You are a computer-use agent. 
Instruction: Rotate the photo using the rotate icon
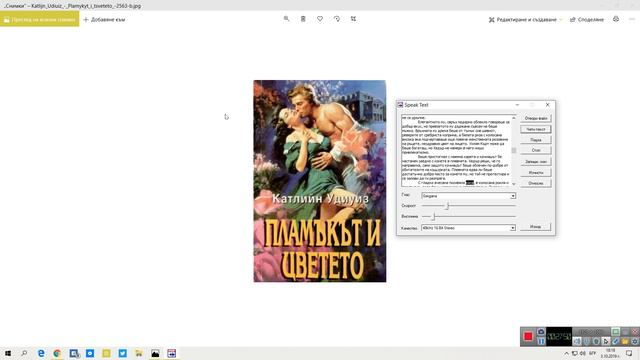[337, 19]
